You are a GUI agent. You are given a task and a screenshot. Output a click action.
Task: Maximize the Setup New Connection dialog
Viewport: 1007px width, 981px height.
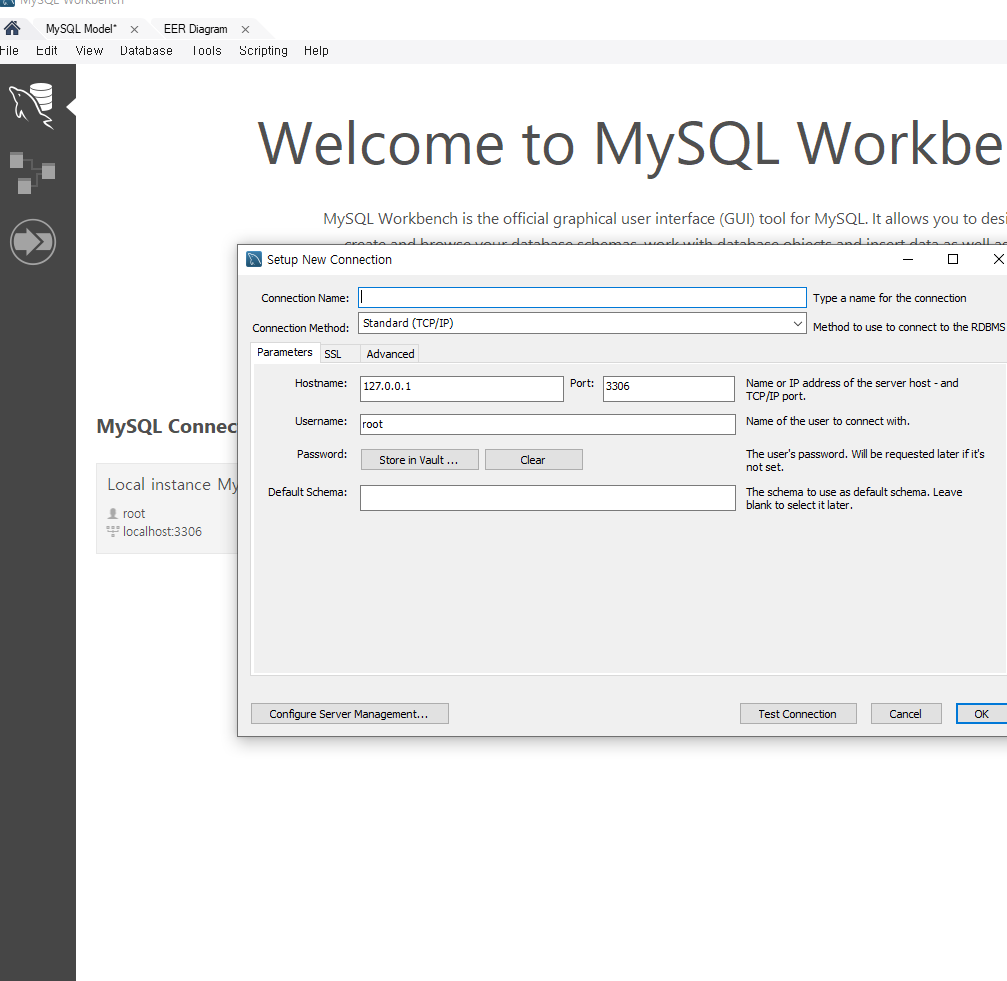[953, 259]
